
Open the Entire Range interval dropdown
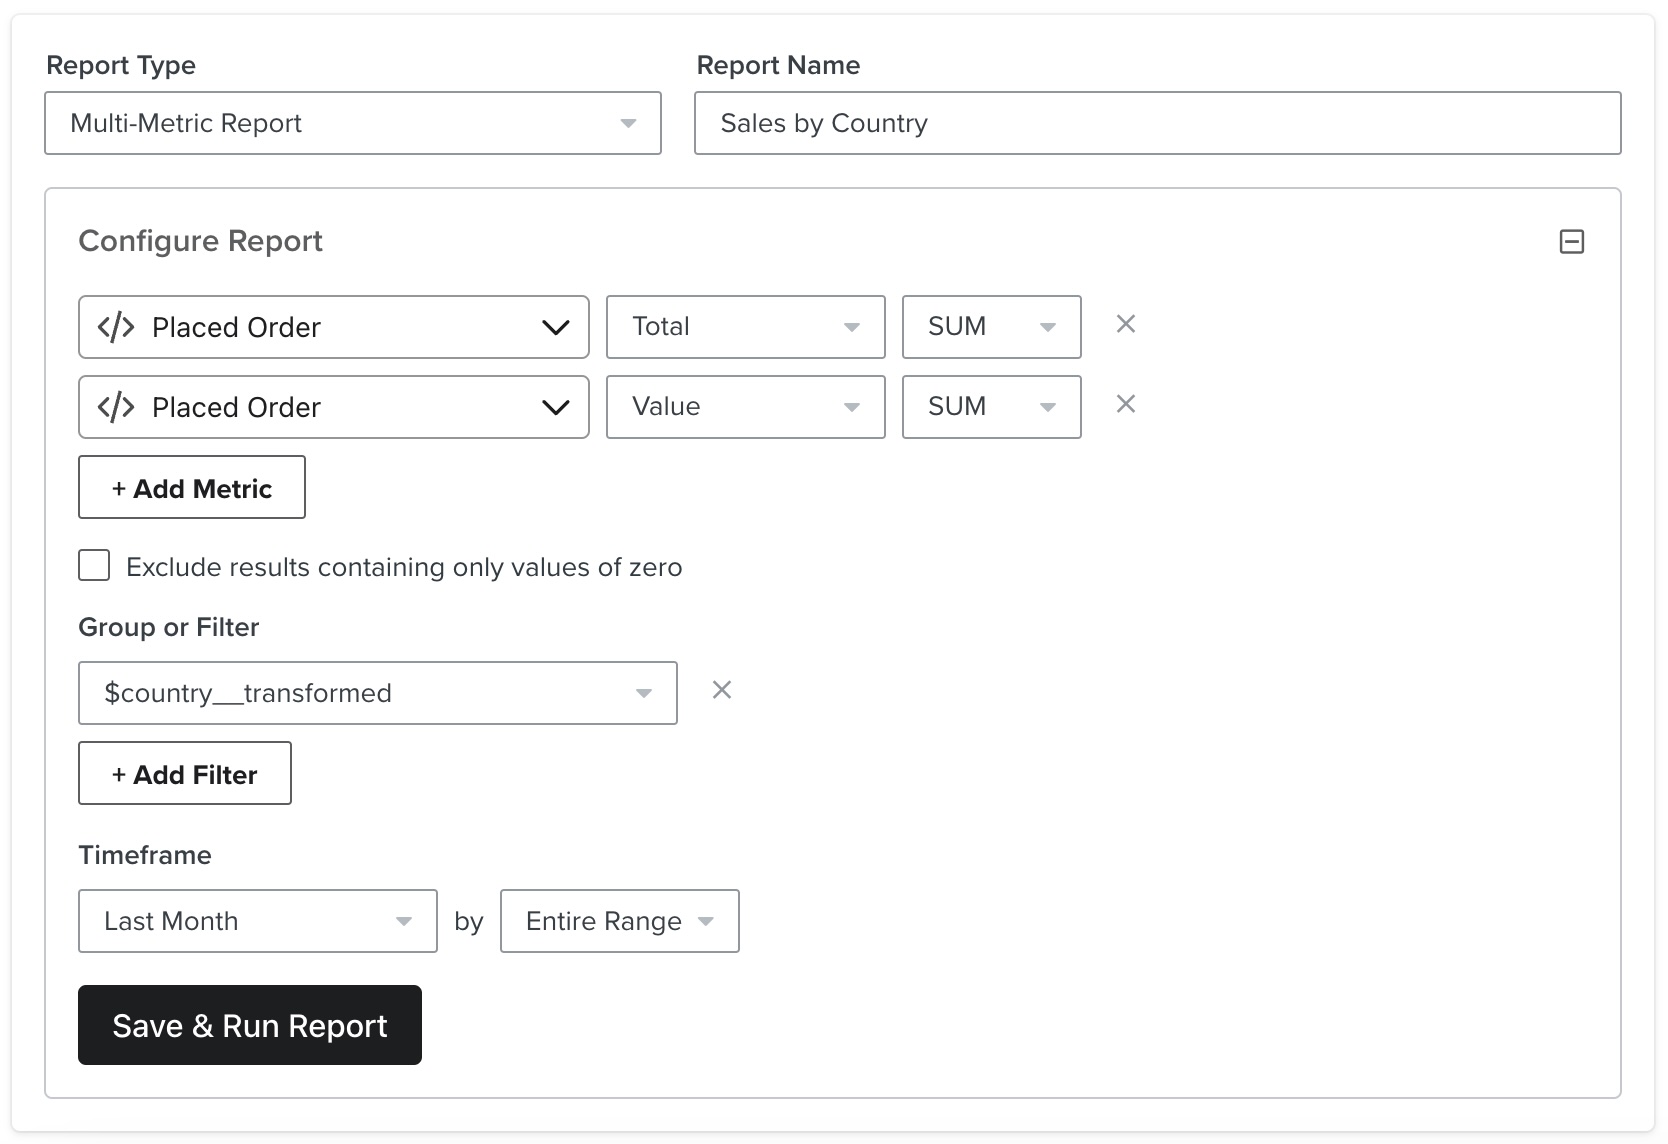pyautogui.click(x=618, y=921)
